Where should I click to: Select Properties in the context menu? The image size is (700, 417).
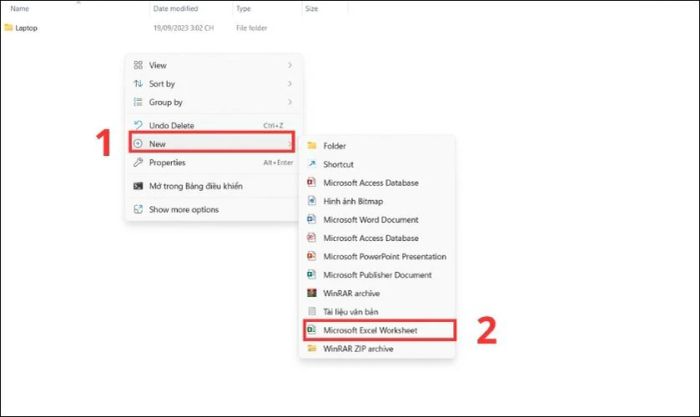tap(211, 163)
